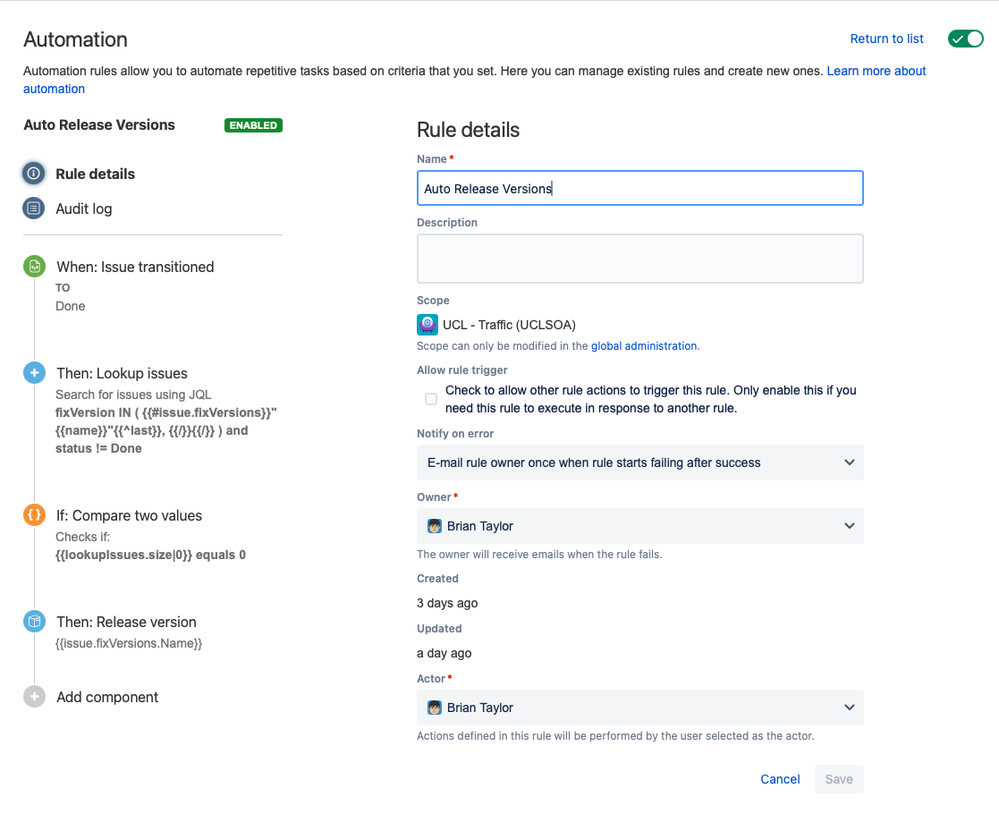Viewport: 999px width, 815px height.
Task: Click the Add component plus icon
Action: 34,696
